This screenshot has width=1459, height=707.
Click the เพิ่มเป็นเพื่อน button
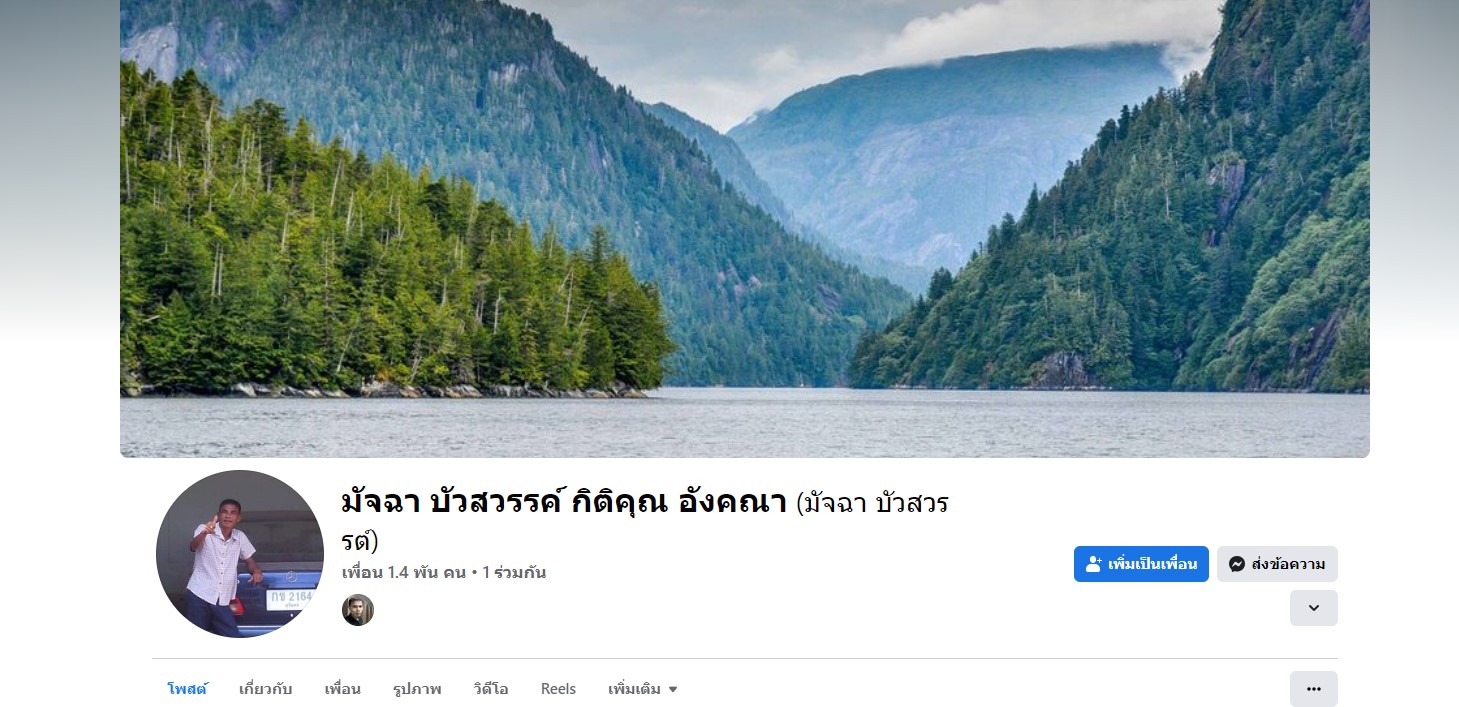pyautogui.click(x=1141, y=564)
